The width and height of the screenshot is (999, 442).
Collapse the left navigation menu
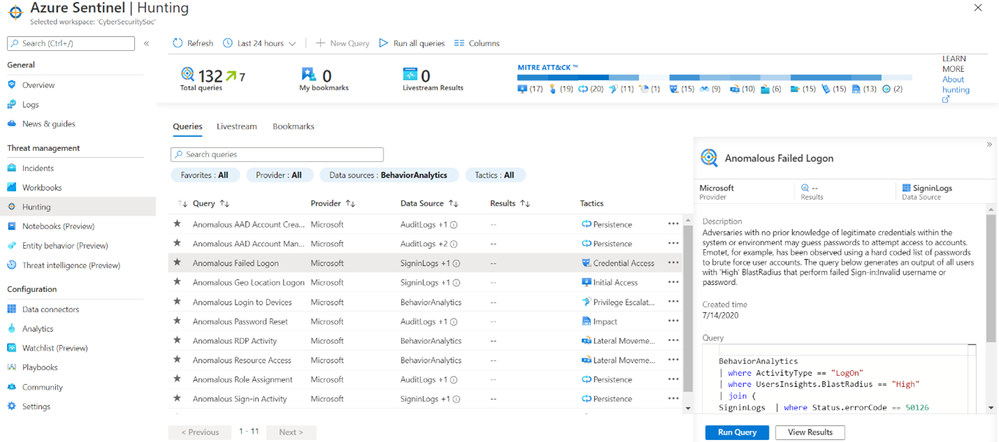[146, 43]
